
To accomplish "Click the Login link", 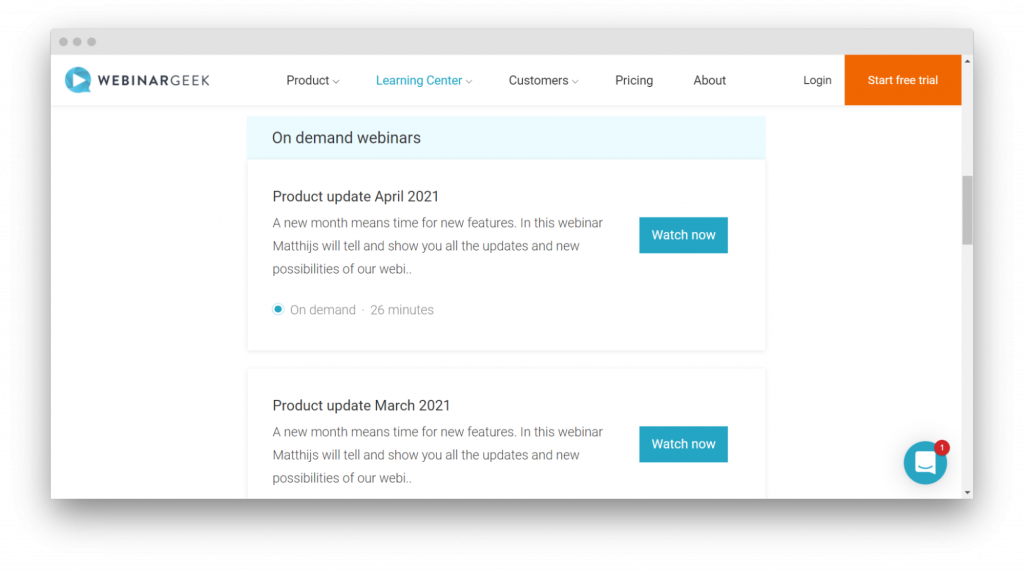I will point(817,81).
